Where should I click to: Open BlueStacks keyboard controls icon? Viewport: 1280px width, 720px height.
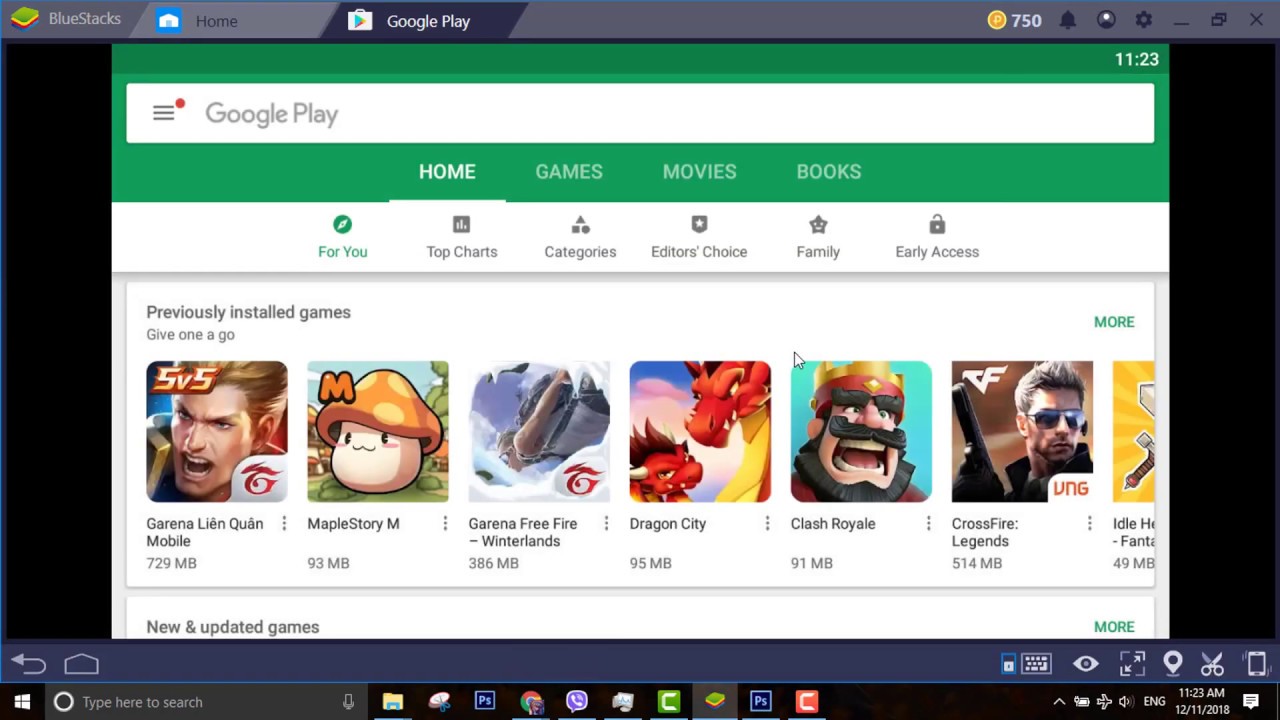click(x=1036, y=664)
